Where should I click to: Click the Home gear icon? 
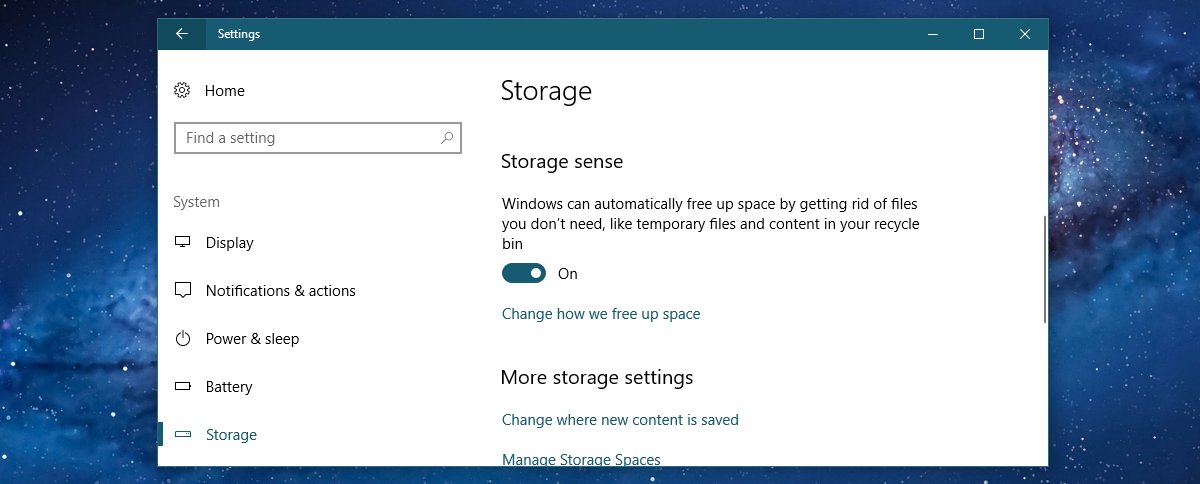182,90
